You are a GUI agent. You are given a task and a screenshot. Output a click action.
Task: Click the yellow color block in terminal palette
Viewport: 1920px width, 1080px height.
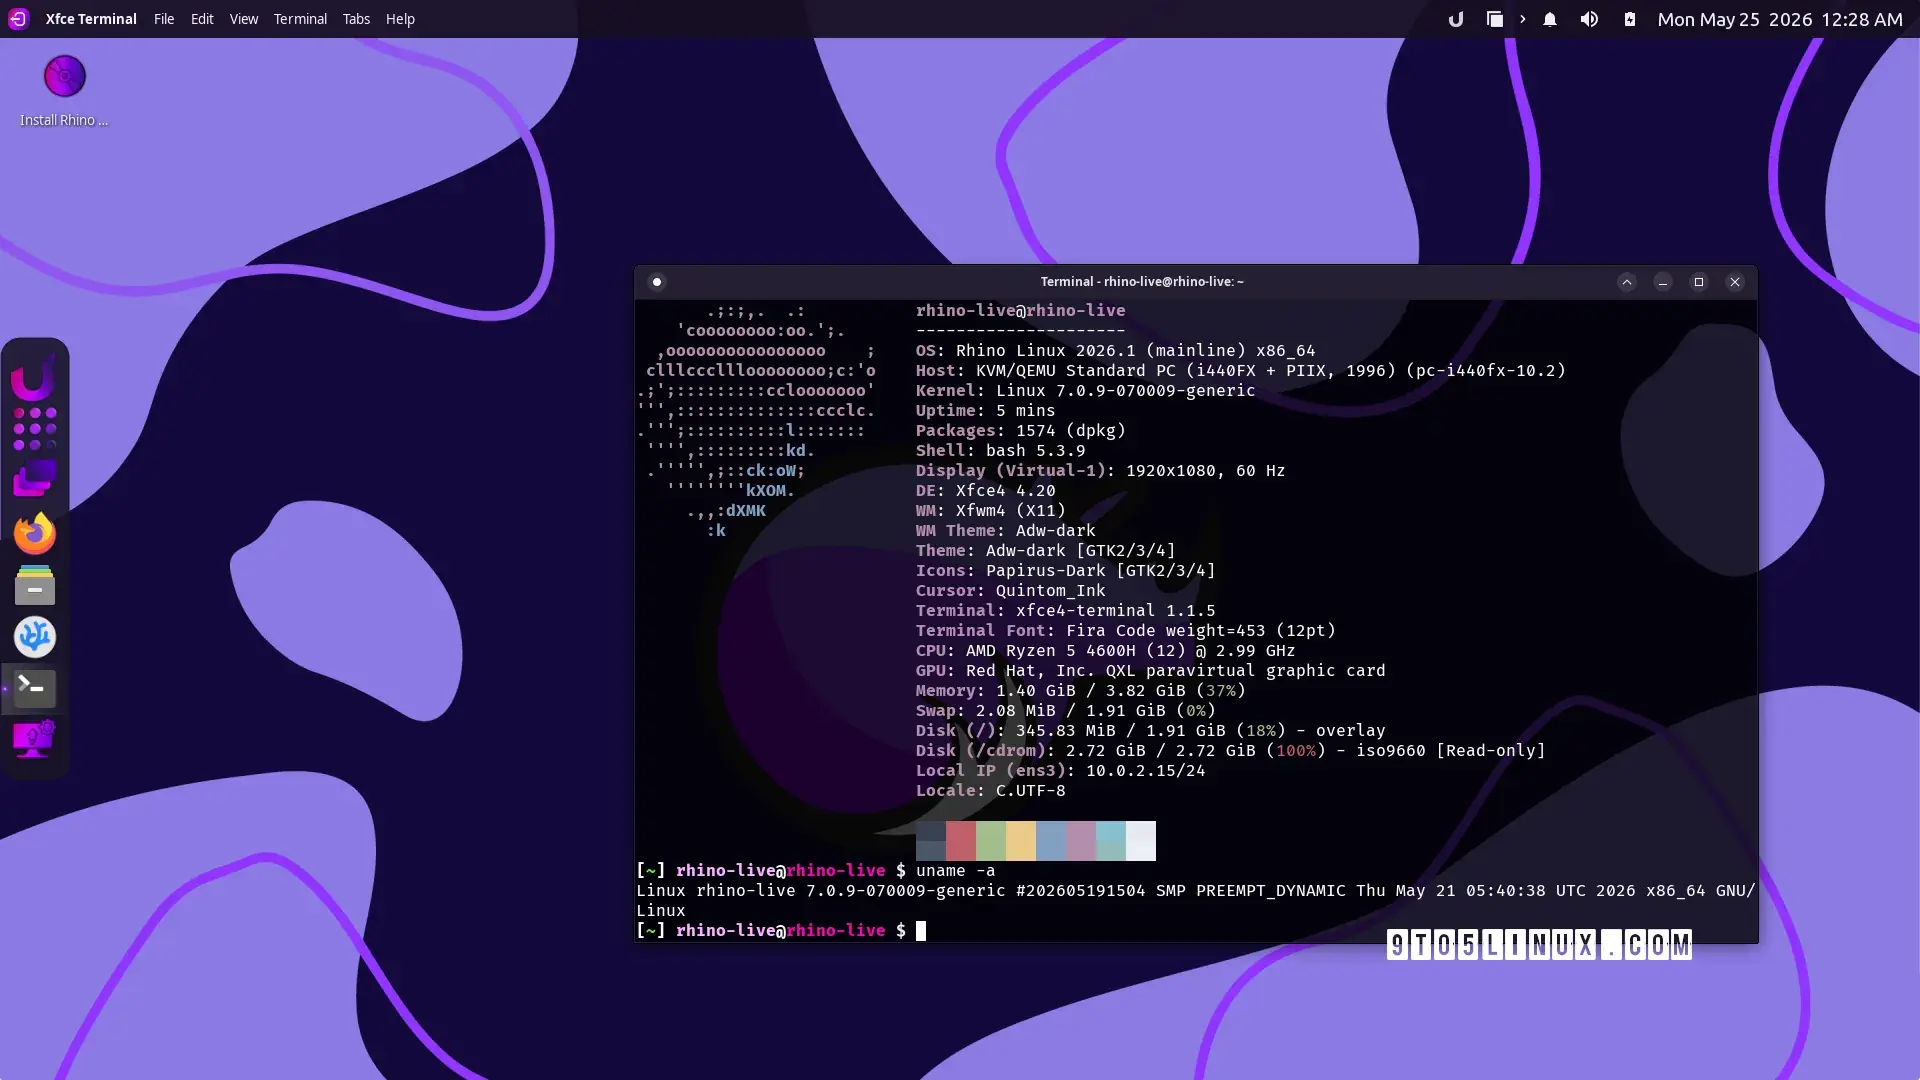1021,841
